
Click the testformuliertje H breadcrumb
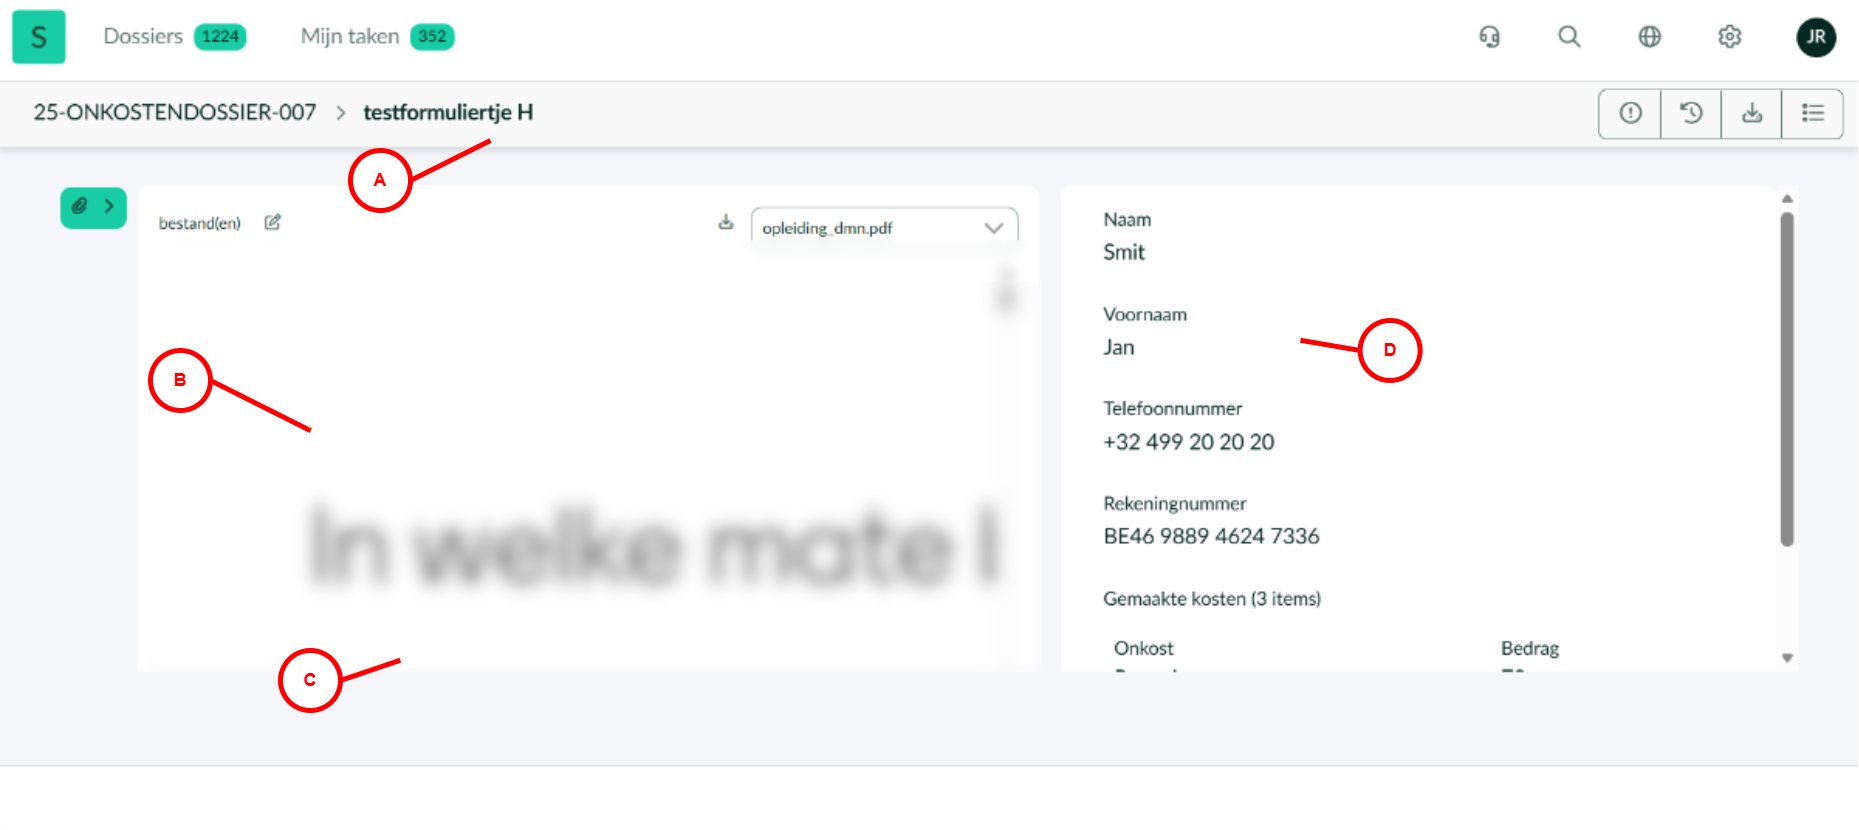[448, 112]
